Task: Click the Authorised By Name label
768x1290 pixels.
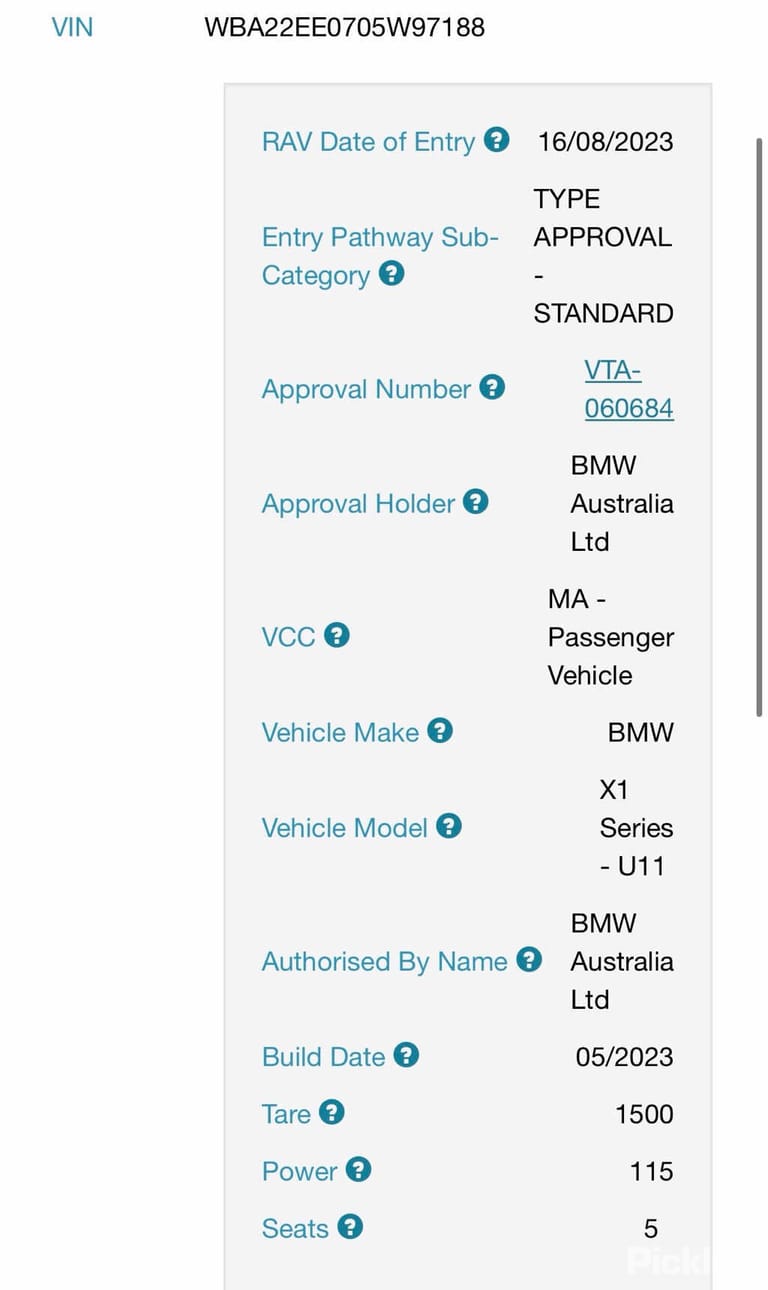Action: pos(385,962)
